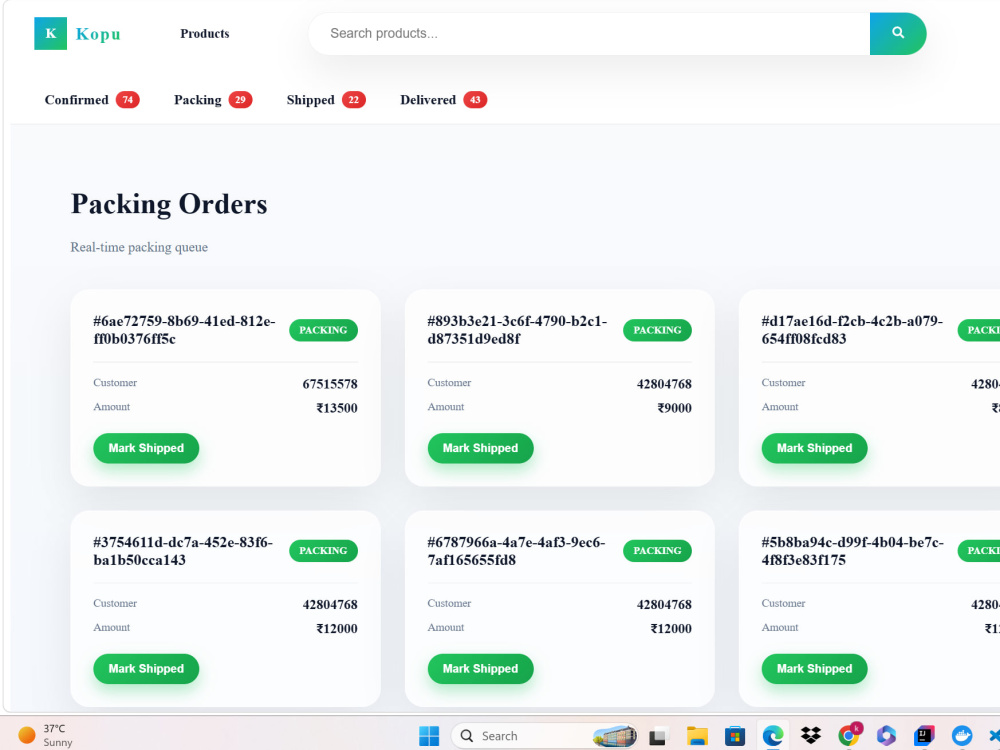The width and height of the screenshot is (1000, 750).
Task: Switch to Microsoft Edge in the taskbar
Action: (773, 736)
